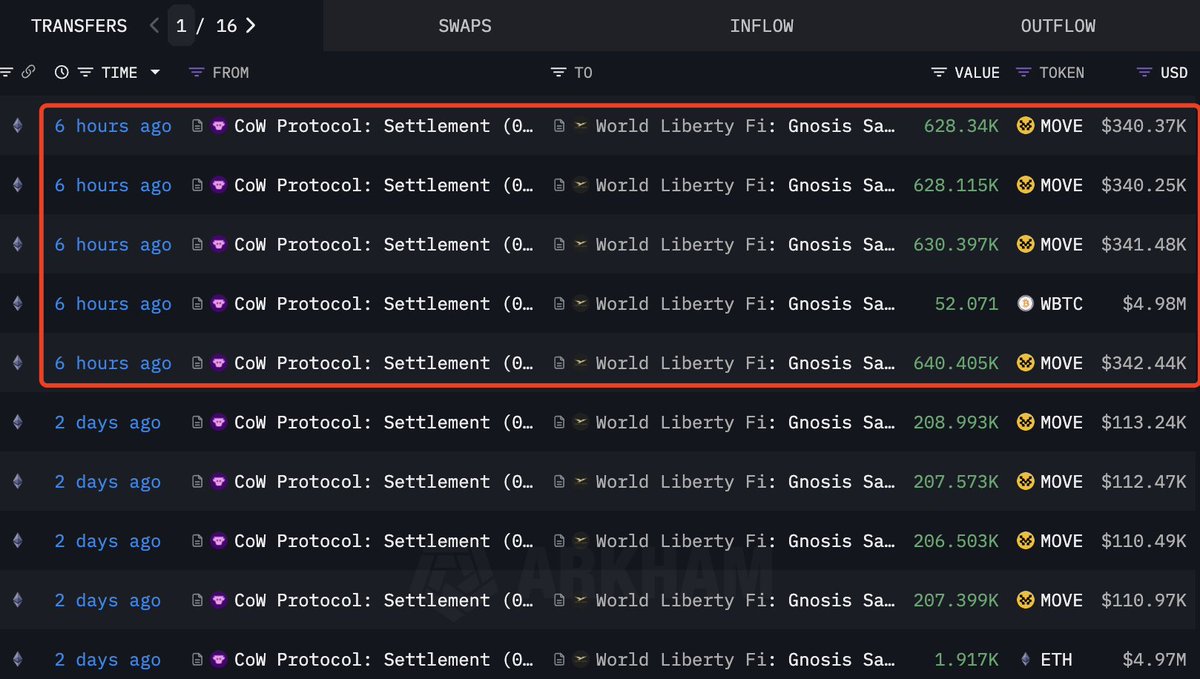Open the VALUE column filter

(938, 72)
